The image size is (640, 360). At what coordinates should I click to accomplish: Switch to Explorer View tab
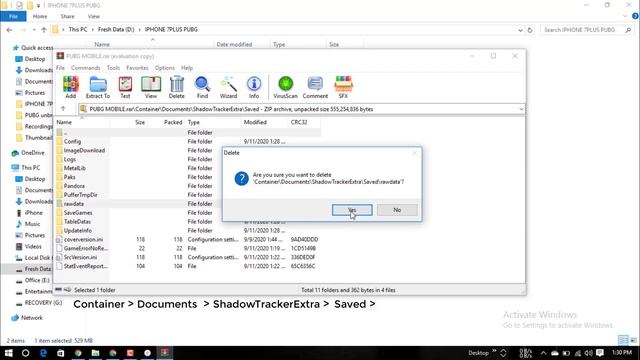pos(93,16)
